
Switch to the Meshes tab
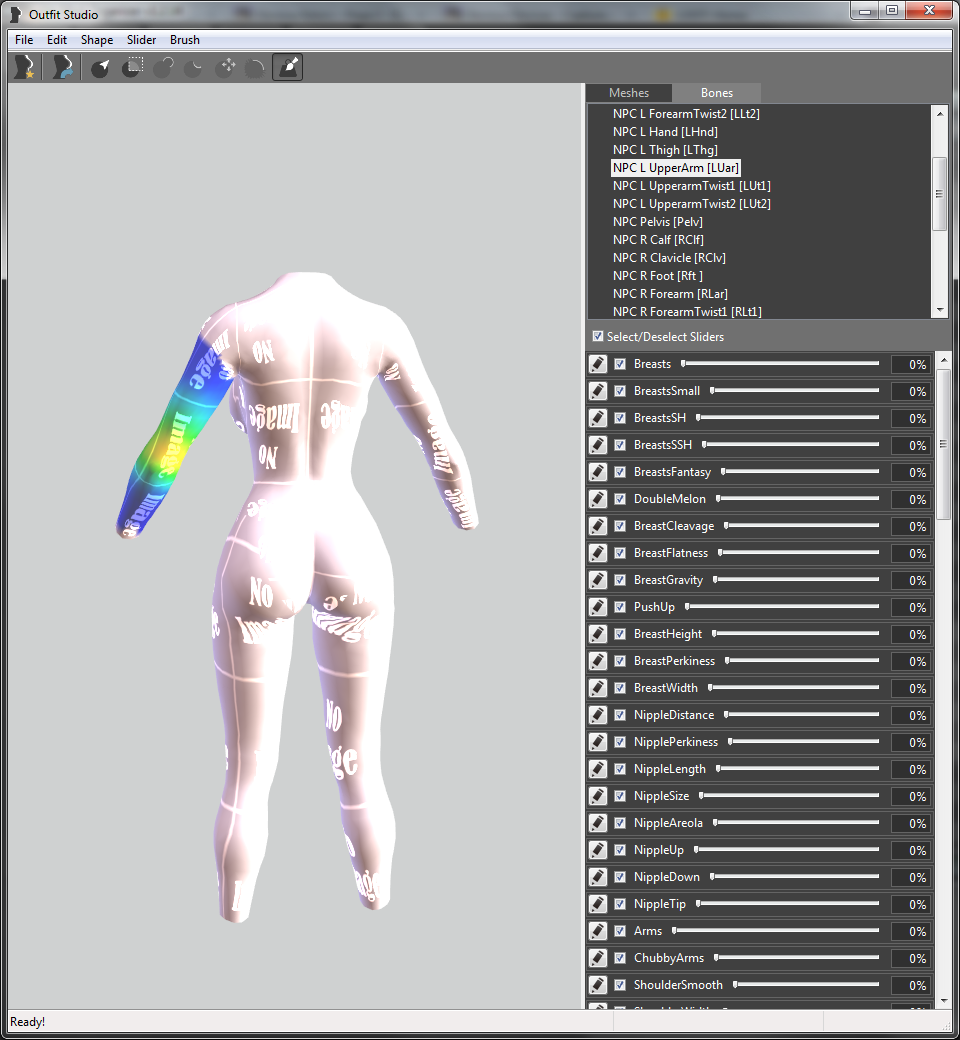tap(629, 93)
